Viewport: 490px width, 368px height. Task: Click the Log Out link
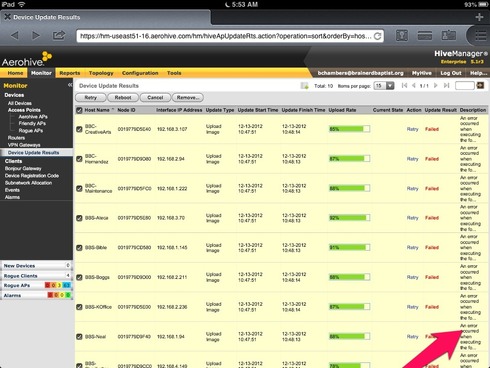[x=451, y=73]
